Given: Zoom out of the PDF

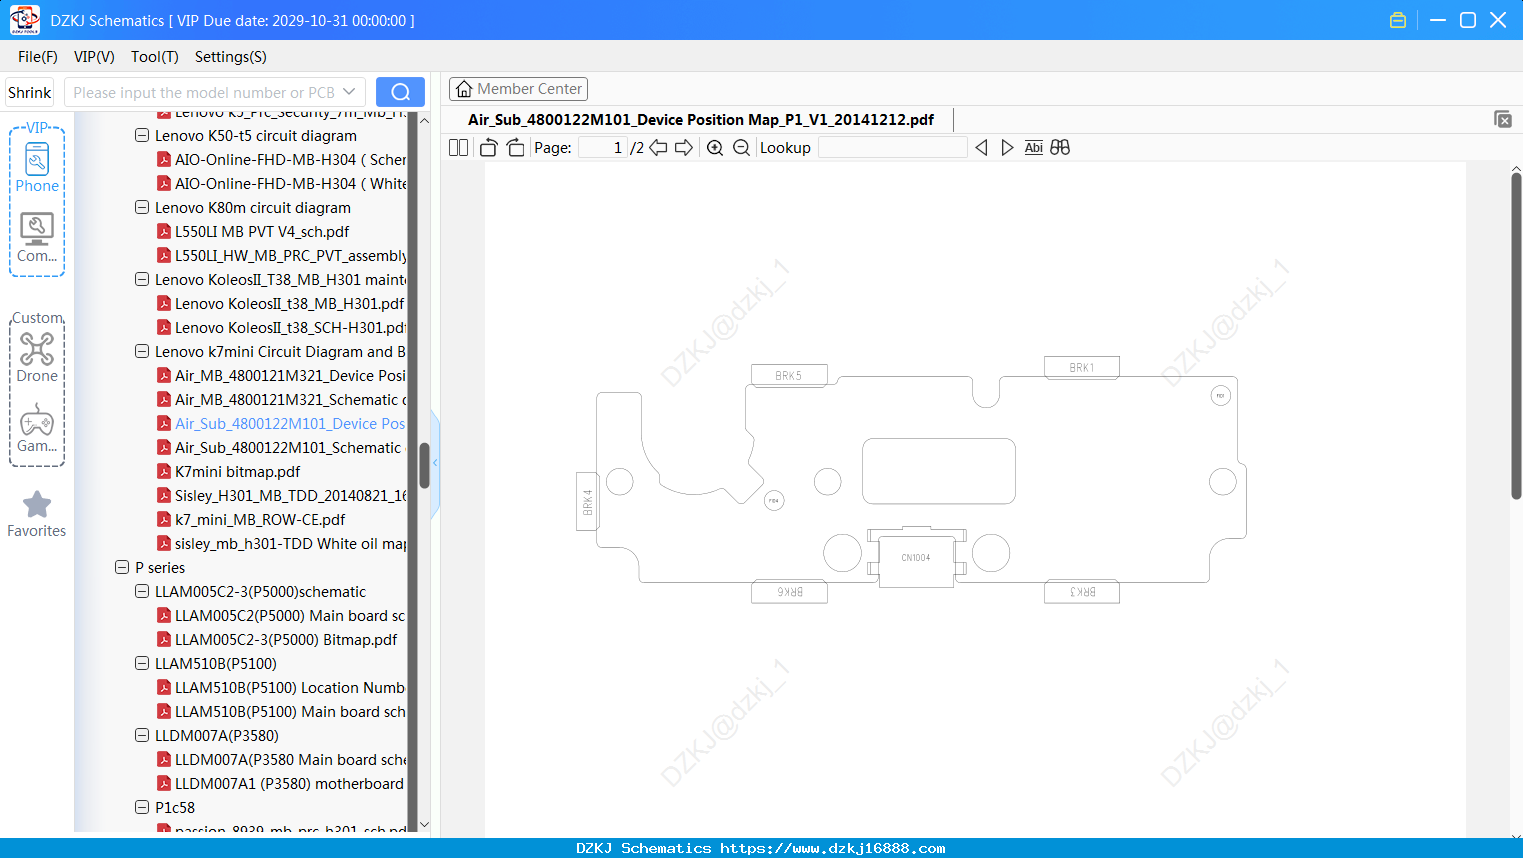Looking at the screenshot, I should (x=741, y=147).
